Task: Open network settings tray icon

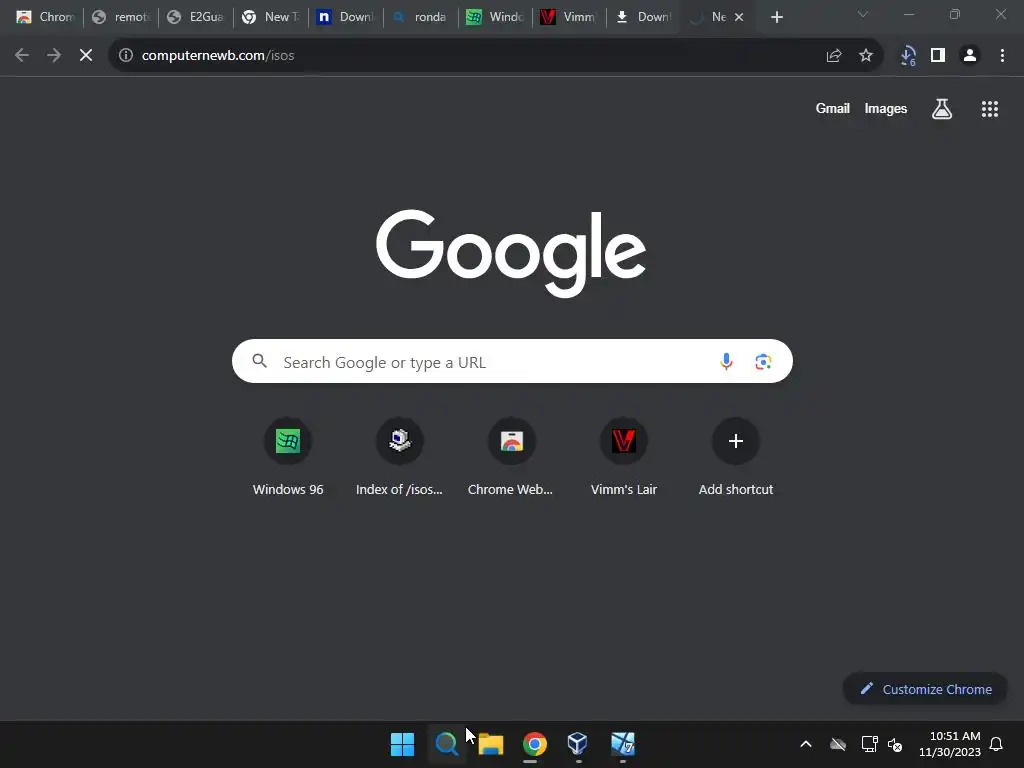Action: 869,744
